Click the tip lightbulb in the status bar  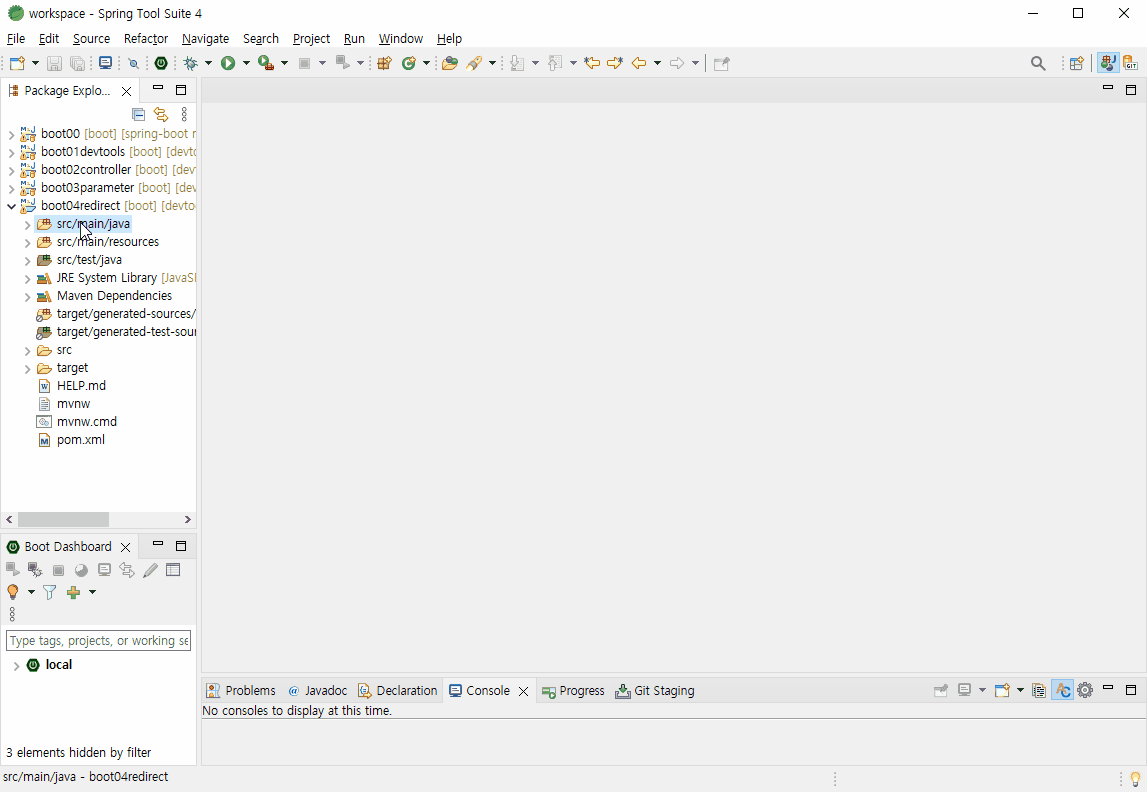(x=1135, y=780)
